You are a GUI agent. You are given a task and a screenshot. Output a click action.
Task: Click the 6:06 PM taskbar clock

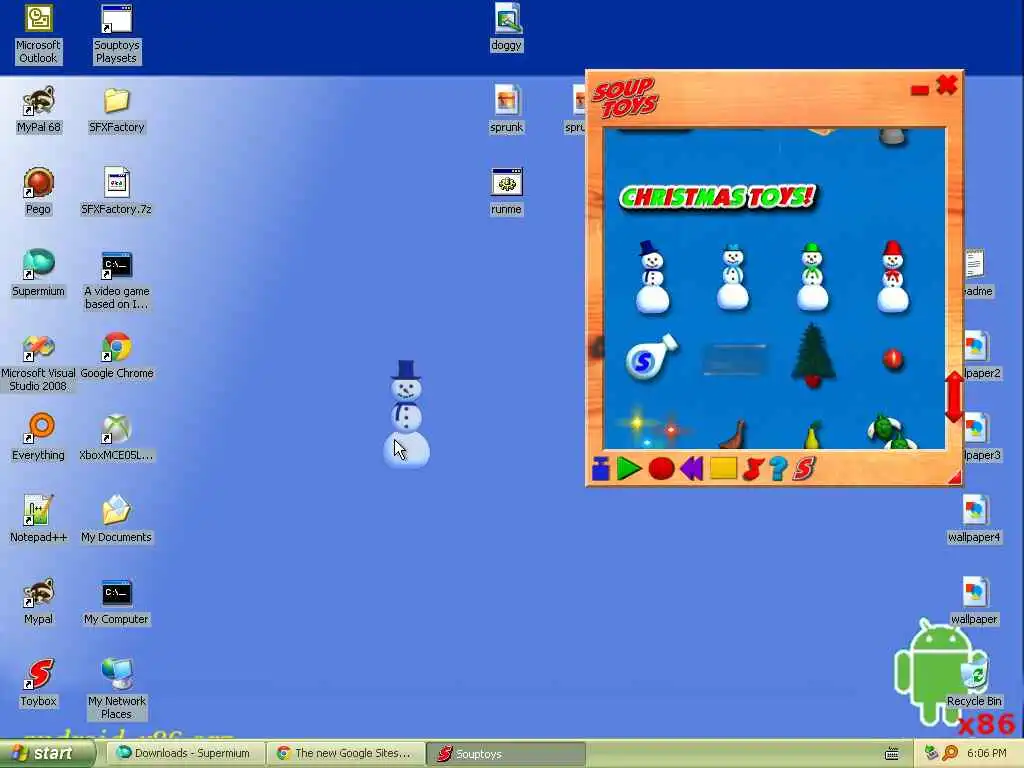click(987, 754)
